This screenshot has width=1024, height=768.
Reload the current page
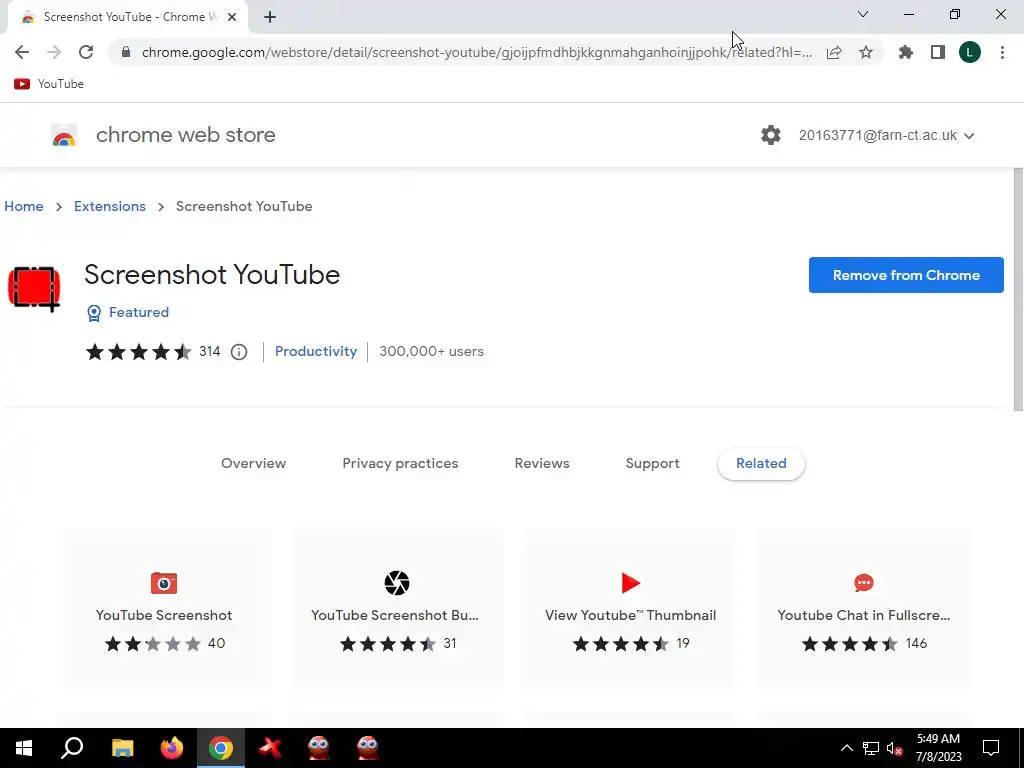point(86,52)
